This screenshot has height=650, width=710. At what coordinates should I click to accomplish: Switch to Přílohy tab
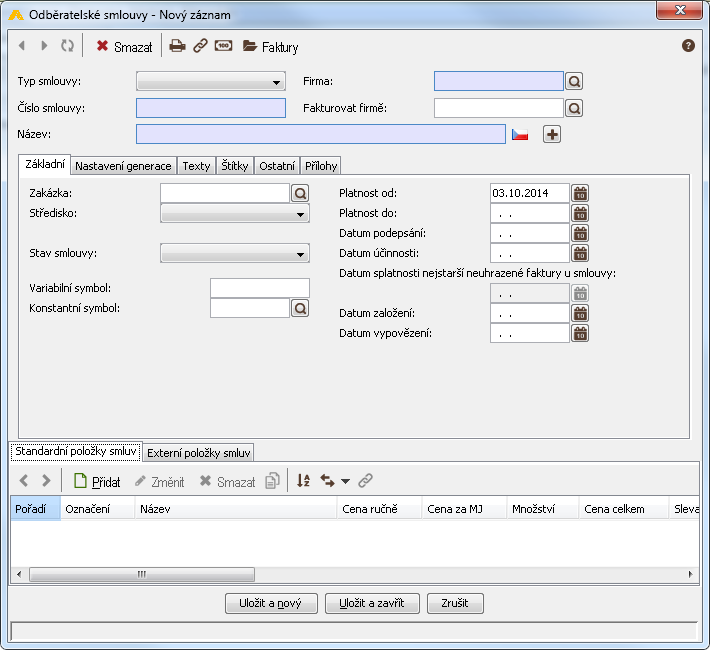click(321, 166)
